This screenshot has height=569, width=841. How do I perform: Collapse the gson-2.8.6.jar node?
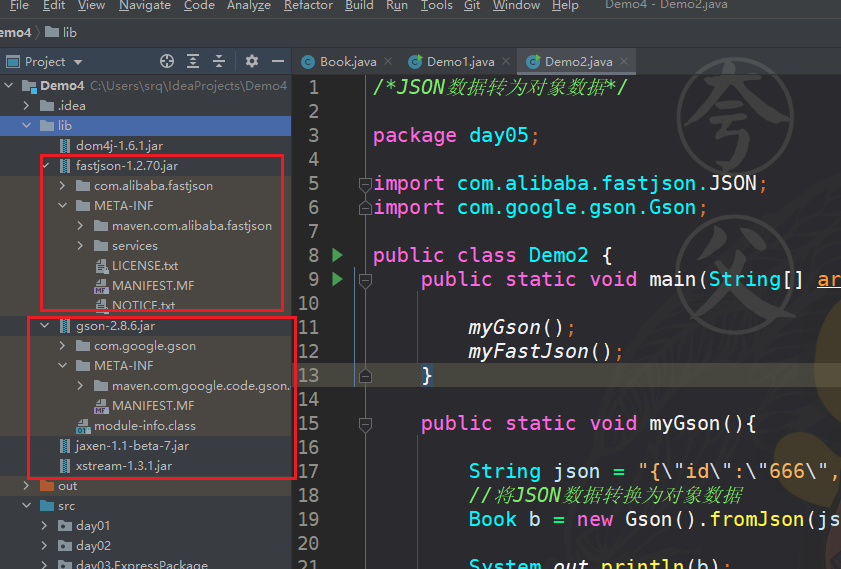click(45, 326)
